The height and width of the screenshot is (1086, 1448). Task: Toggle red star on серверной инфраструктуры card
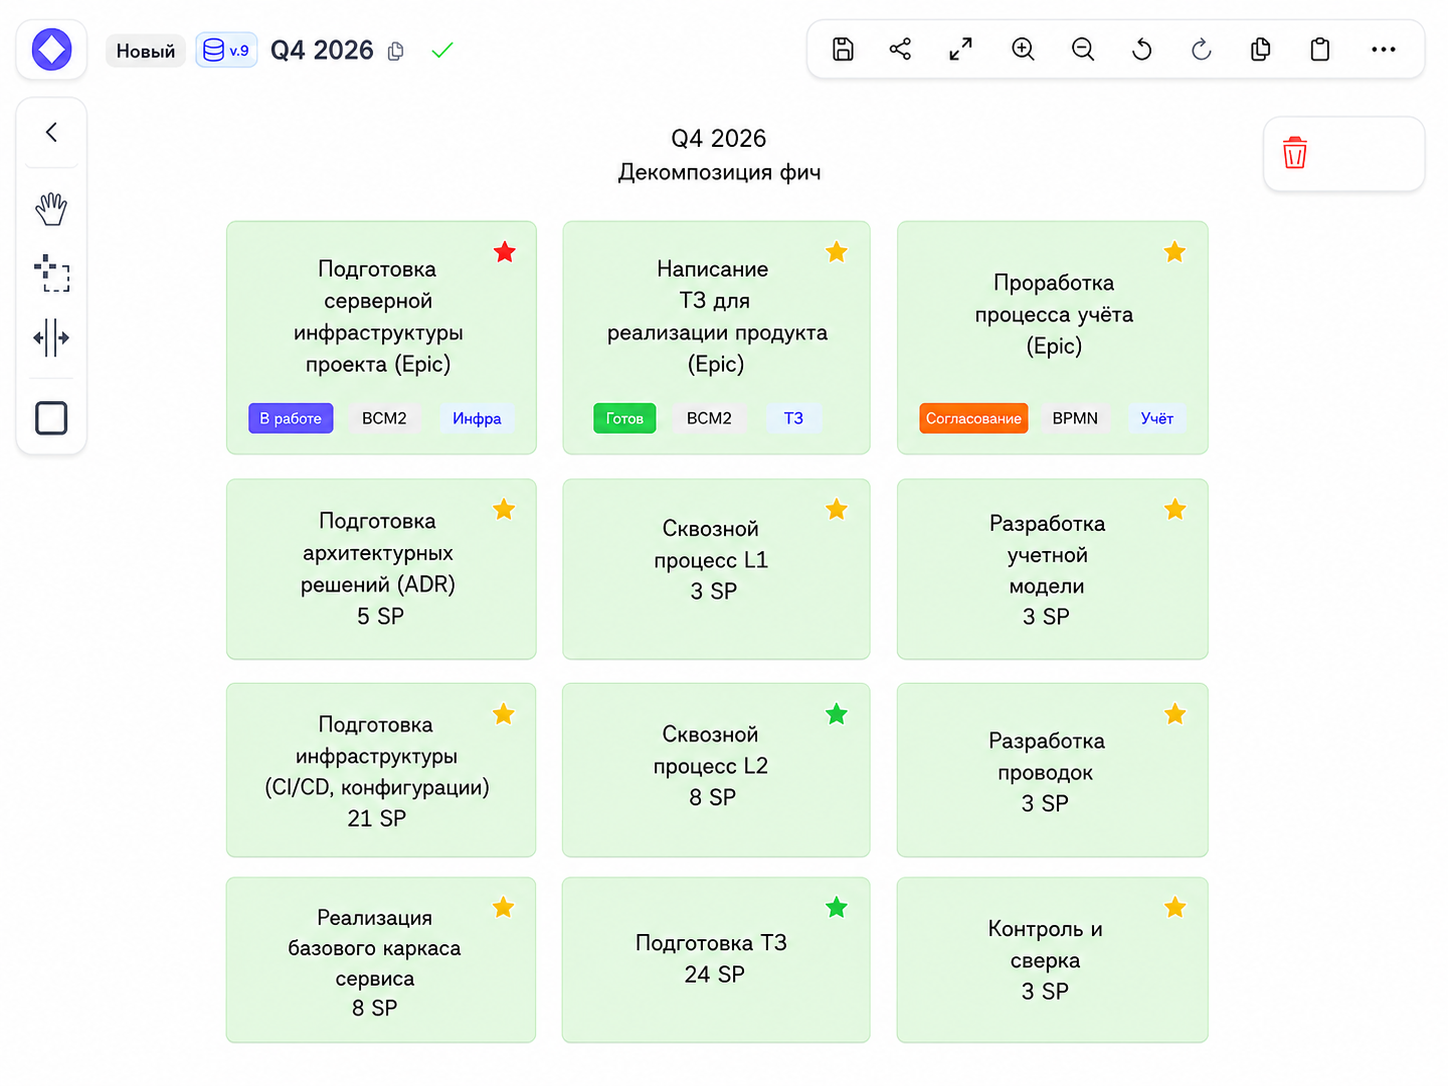[505, 252]
